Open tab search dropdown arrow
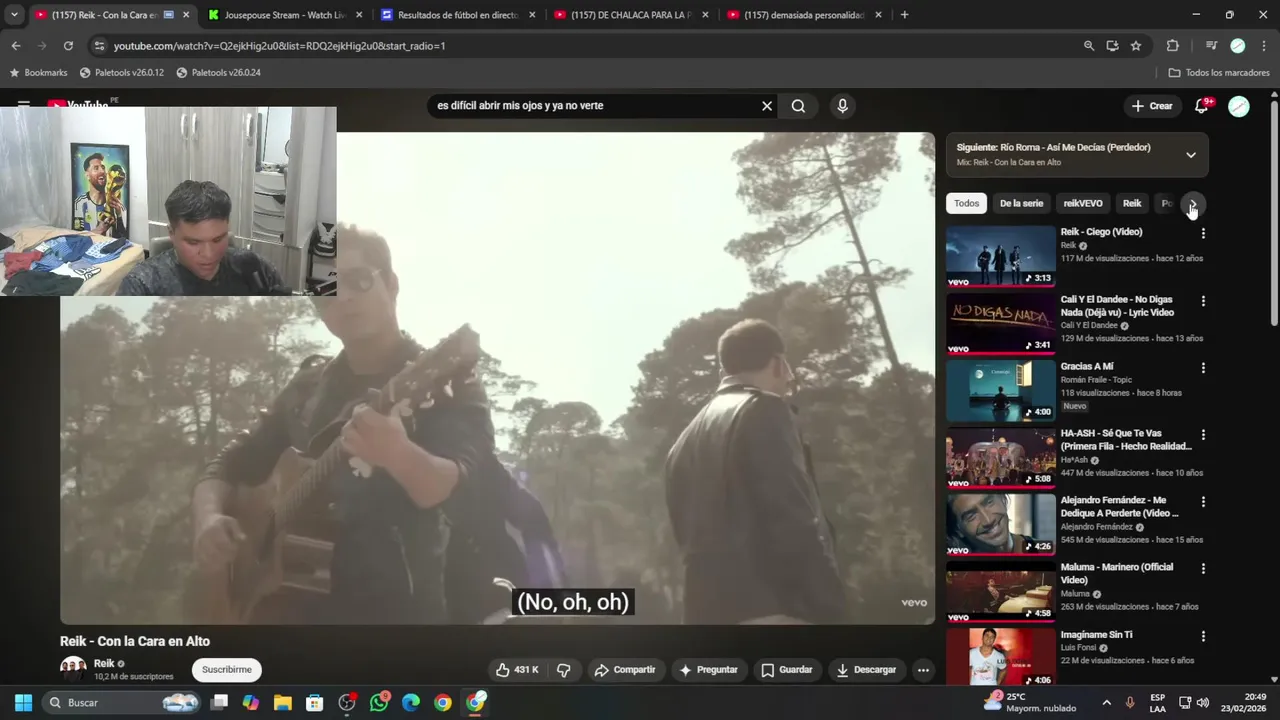The width and height of the screenshot is (1280, 720). click(14, 15)
